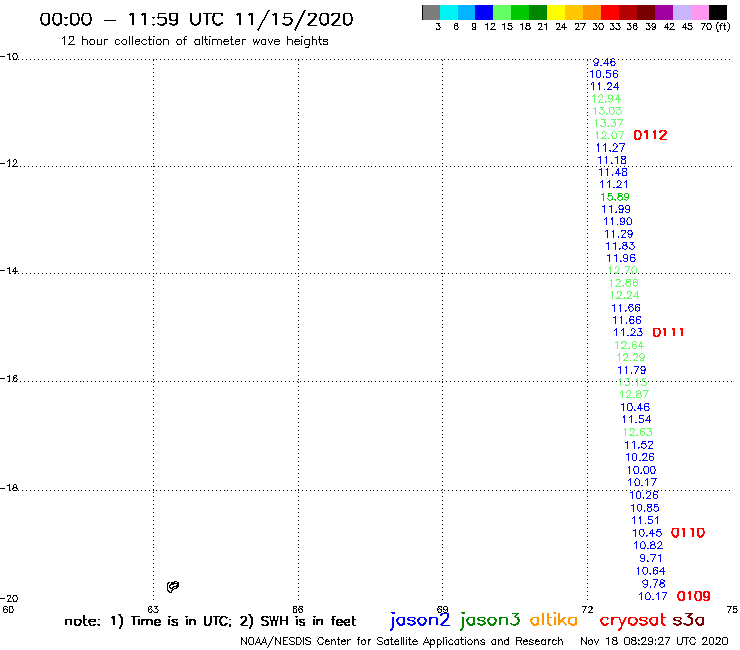
Task: Click the wave height value 12.70
Action: coord(623,270)
